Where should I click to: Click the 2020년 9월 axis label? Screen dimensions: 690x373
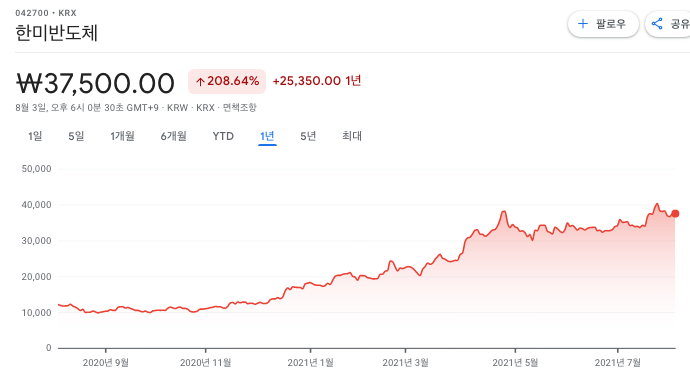(106, 363)
